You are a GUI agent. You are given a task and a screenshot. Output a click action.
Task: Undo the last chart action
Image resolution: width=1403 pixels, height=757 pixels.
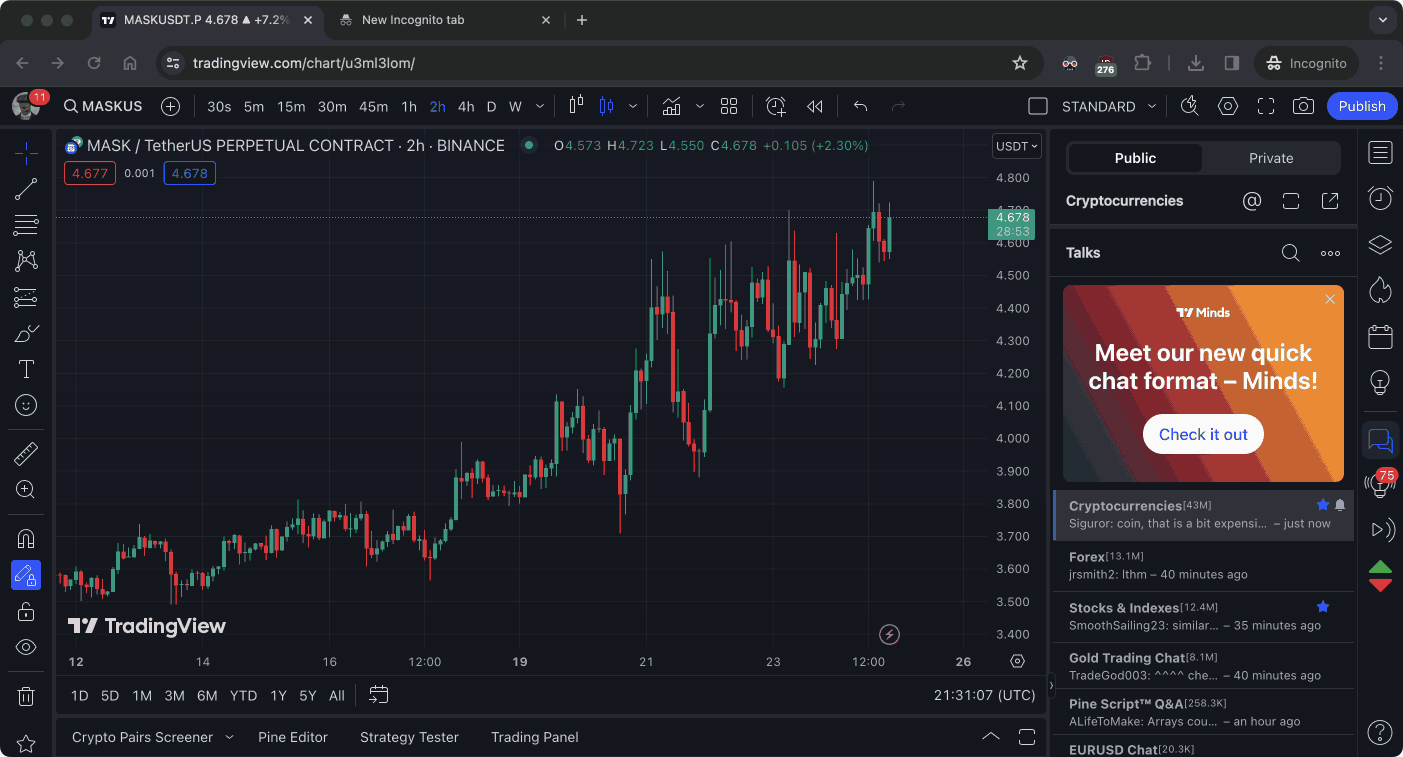tap(860, 106)
